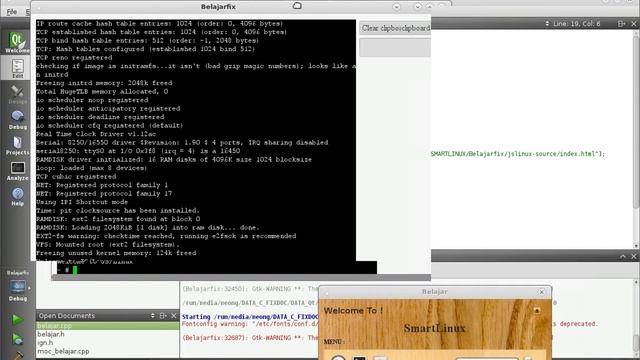Click the Fontconfig warning output line
Image resolution: width=640 pixels, height=360 pixels.
click(250, 324)
